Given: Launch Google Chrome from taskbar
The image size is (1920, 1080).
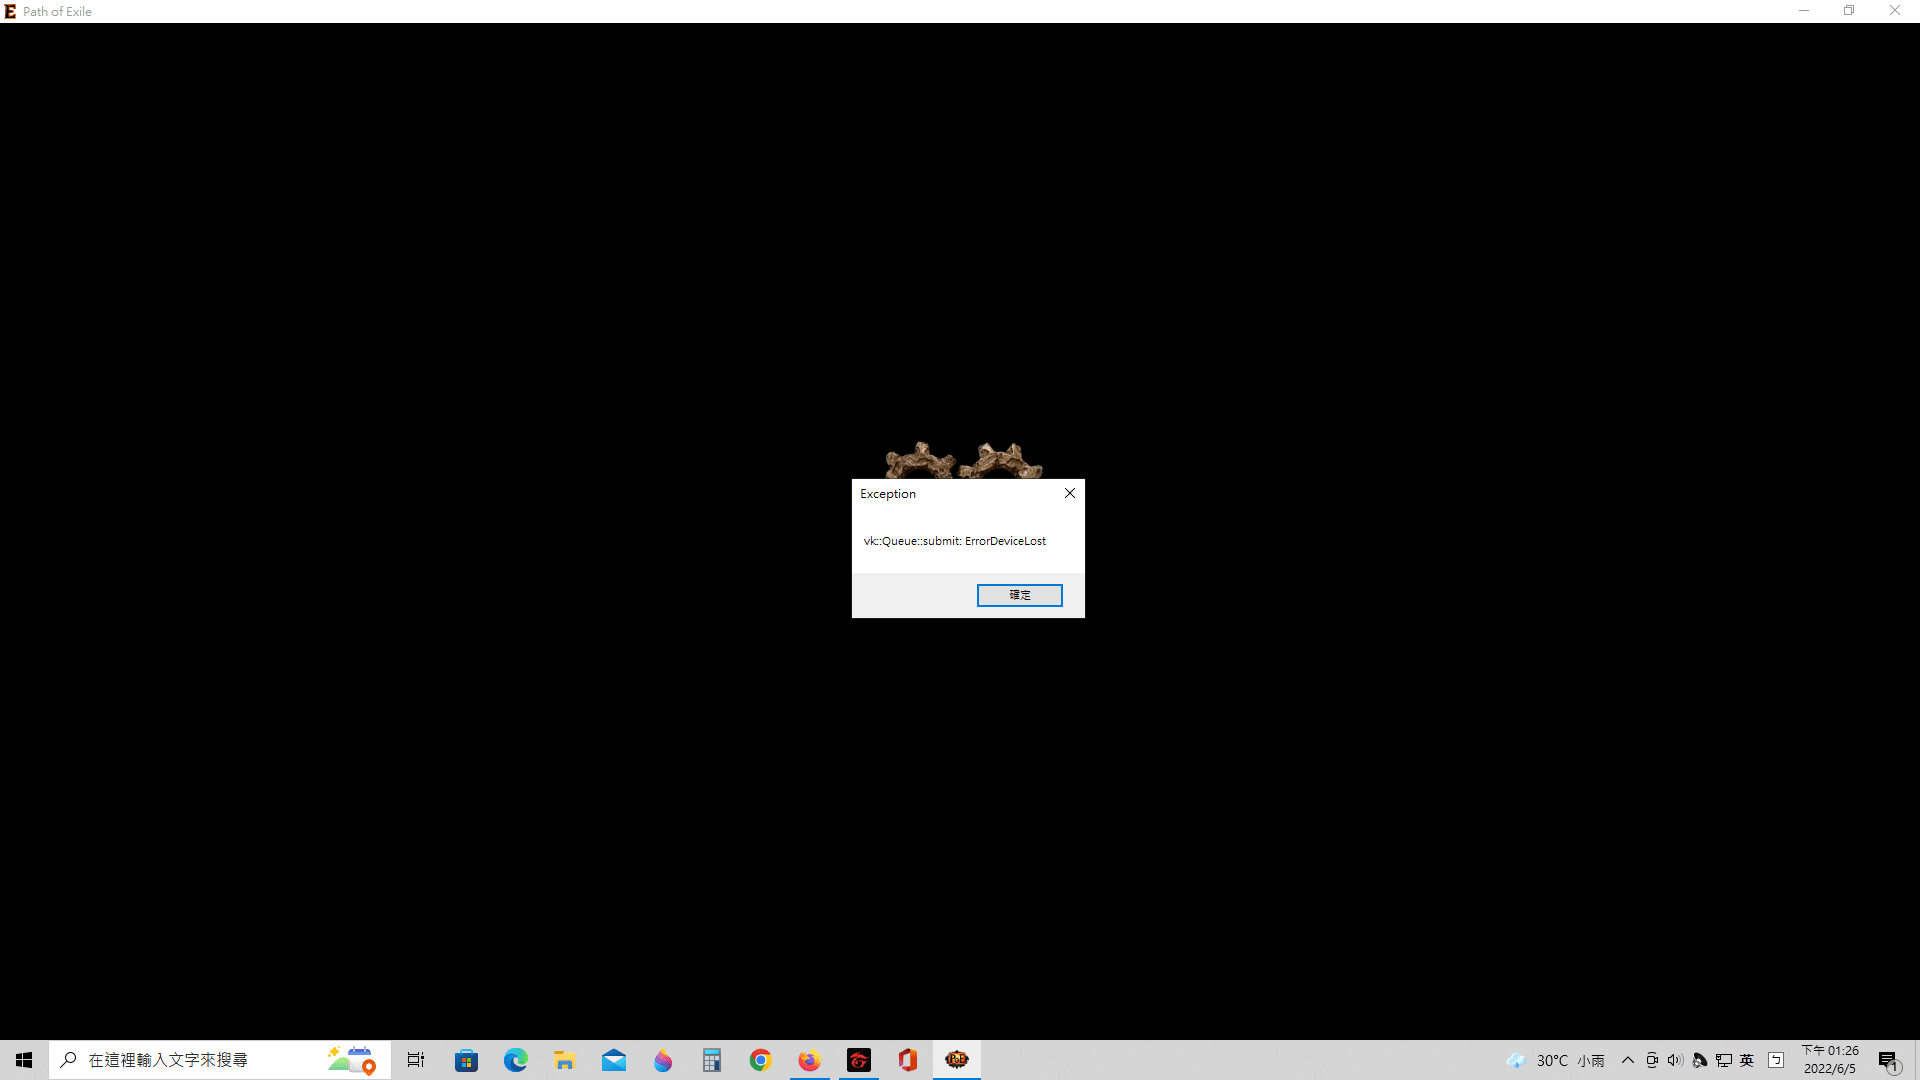Looking at the screenshot, I should [x=760, y=1060].
